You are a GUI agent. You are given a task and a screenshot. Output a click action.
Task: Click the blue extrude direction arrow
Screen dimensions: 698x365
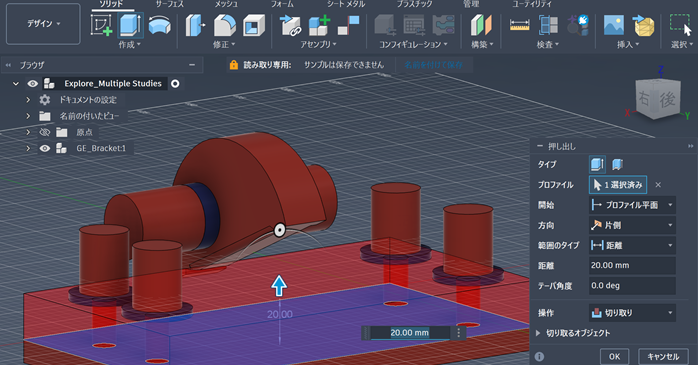point(279,285)
